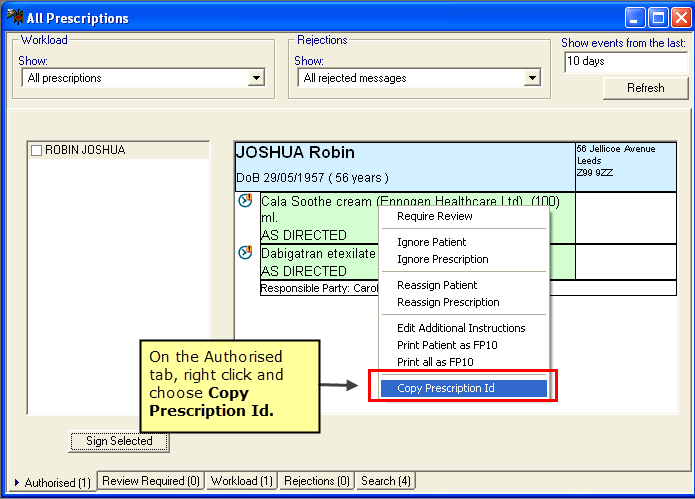
Task: Click the Cala Soothe cream prescription status icon
Action: [x=245, y=201]
